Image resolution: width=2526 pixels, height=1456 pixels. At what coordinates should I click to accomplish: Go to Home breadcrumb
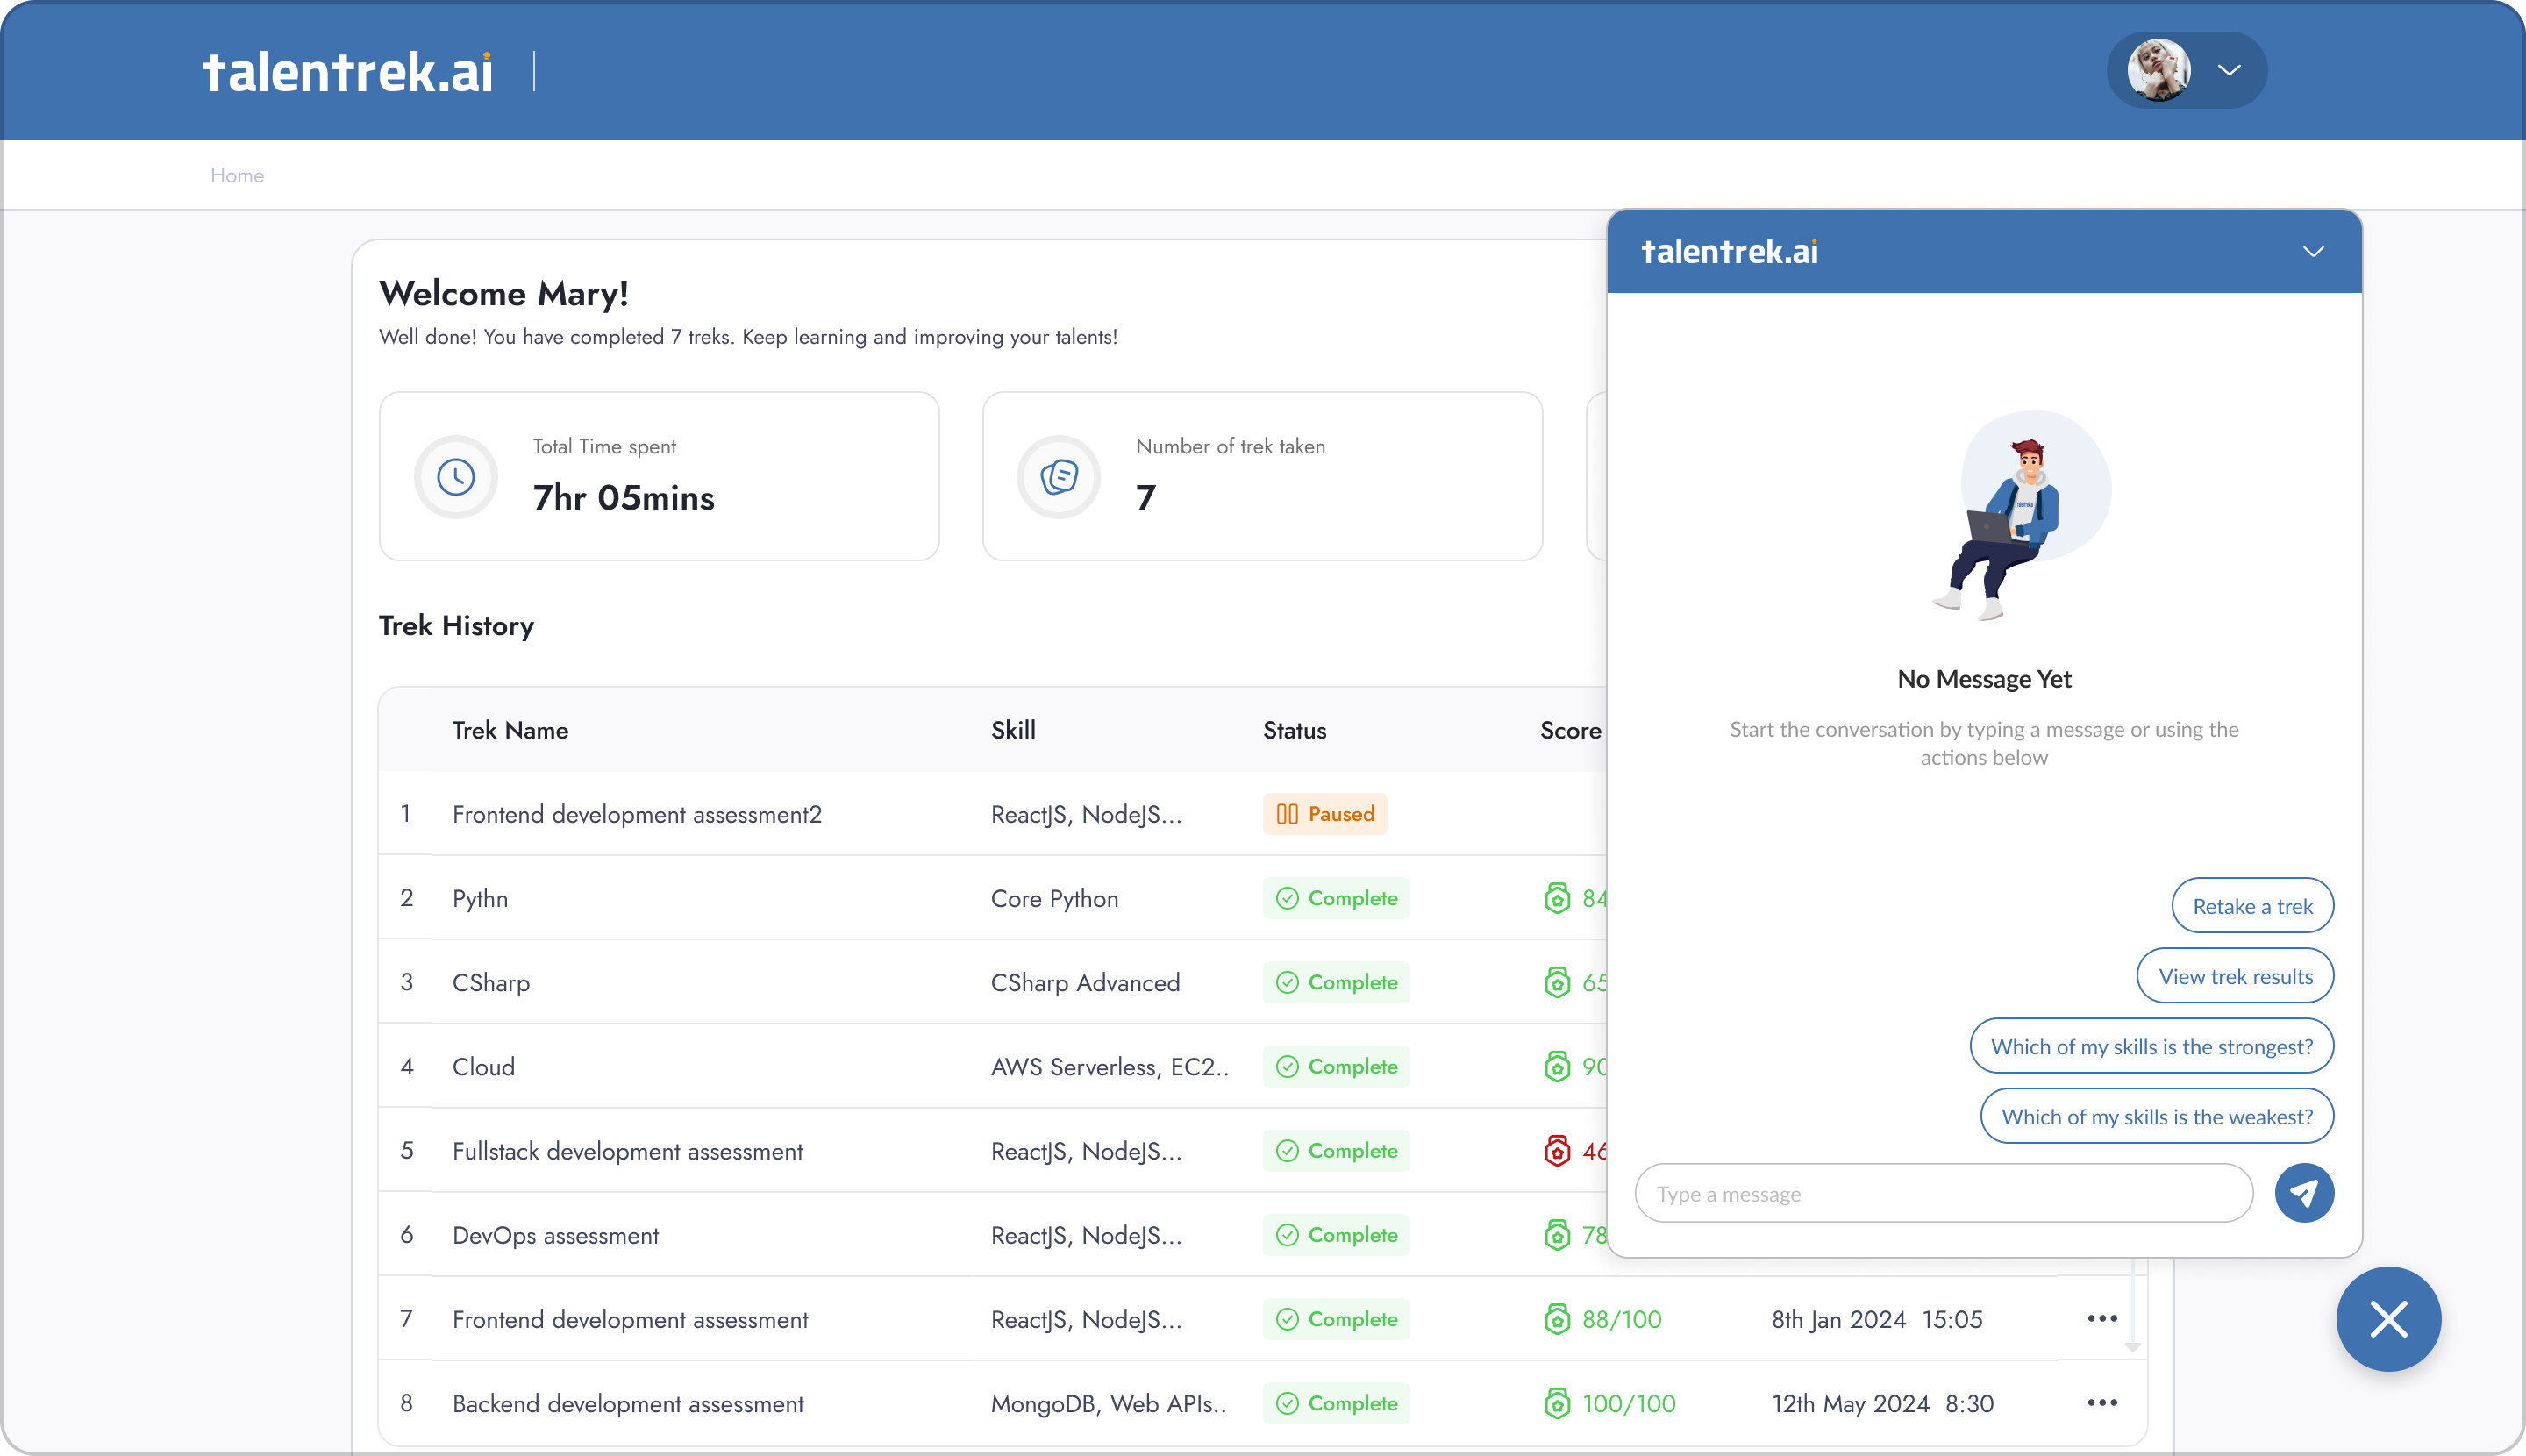[x=237, y=175]
